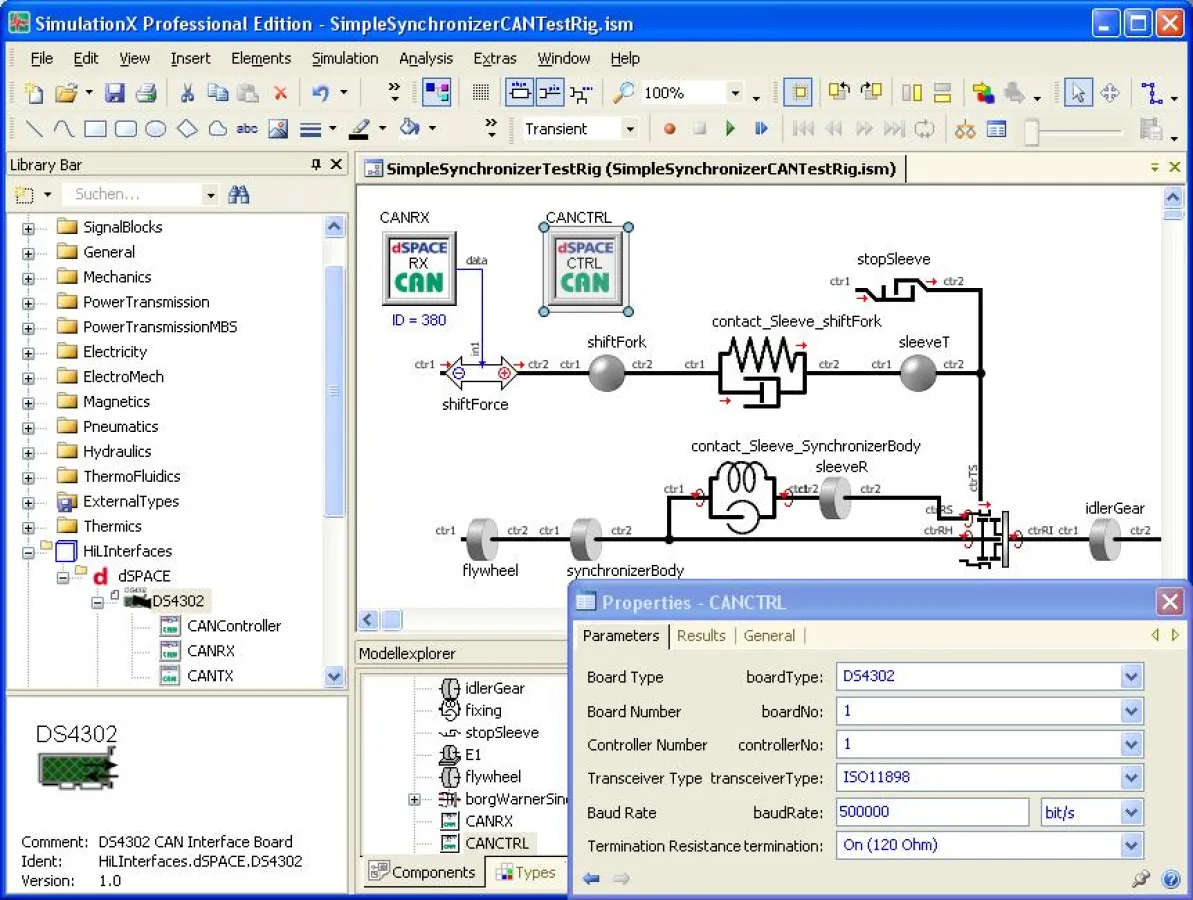Toggle the pin icon in Properties panel
Image resolution: width=1193 pixels, height=900 pixels.
tap(1141, 879)
